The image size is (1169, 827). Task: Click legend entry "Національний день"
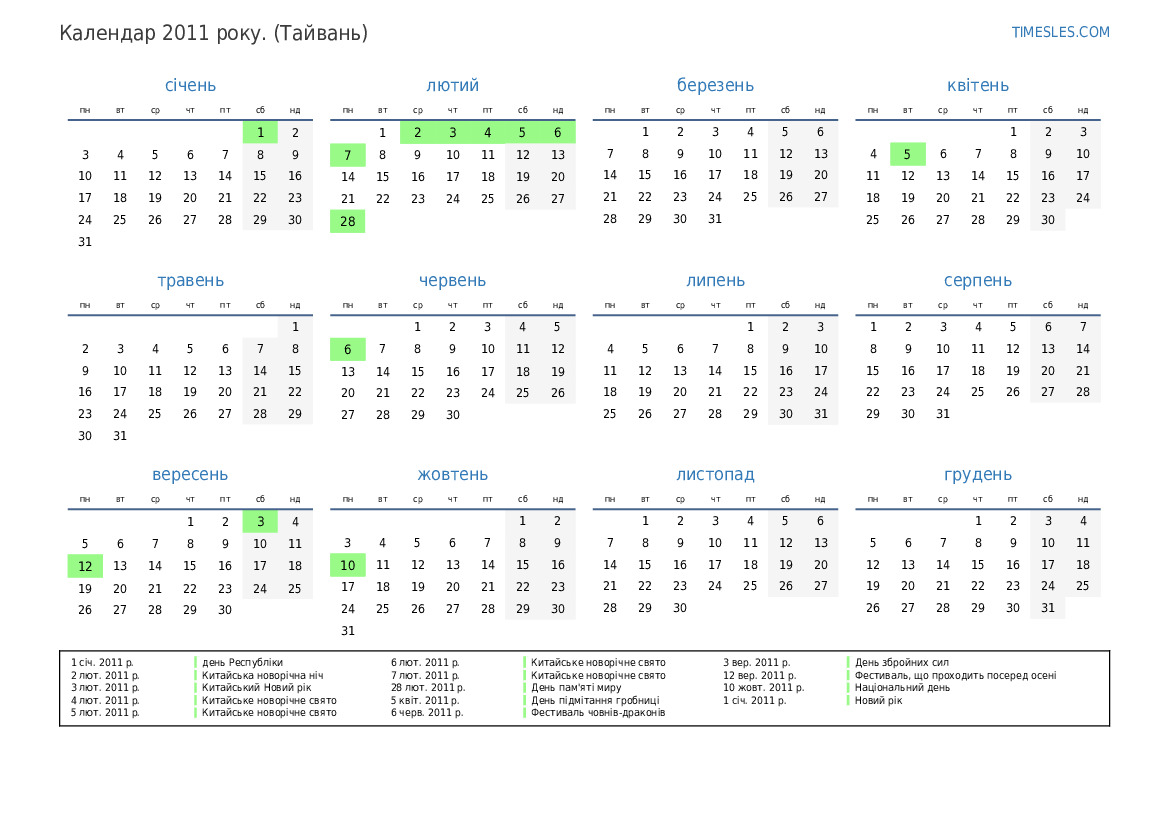pos(902,688)
